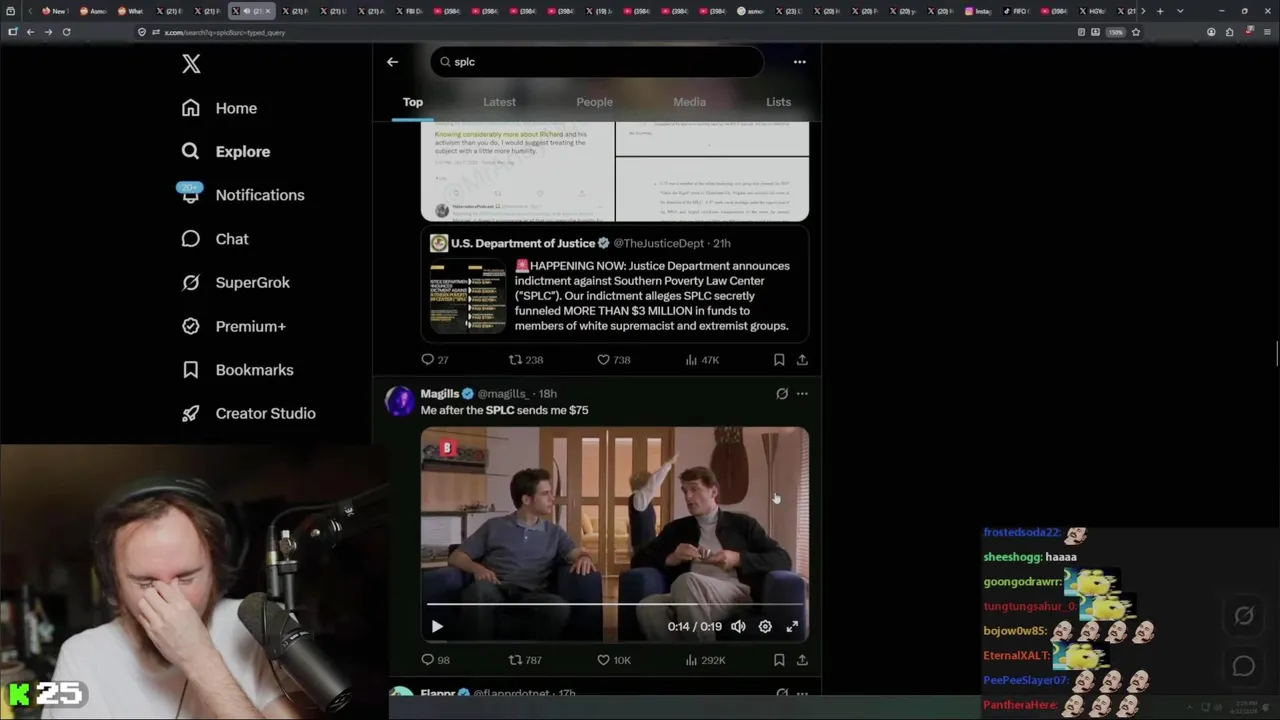Bookmark the post with 738 likes
1280x720 pixels.
pos(779,360)
